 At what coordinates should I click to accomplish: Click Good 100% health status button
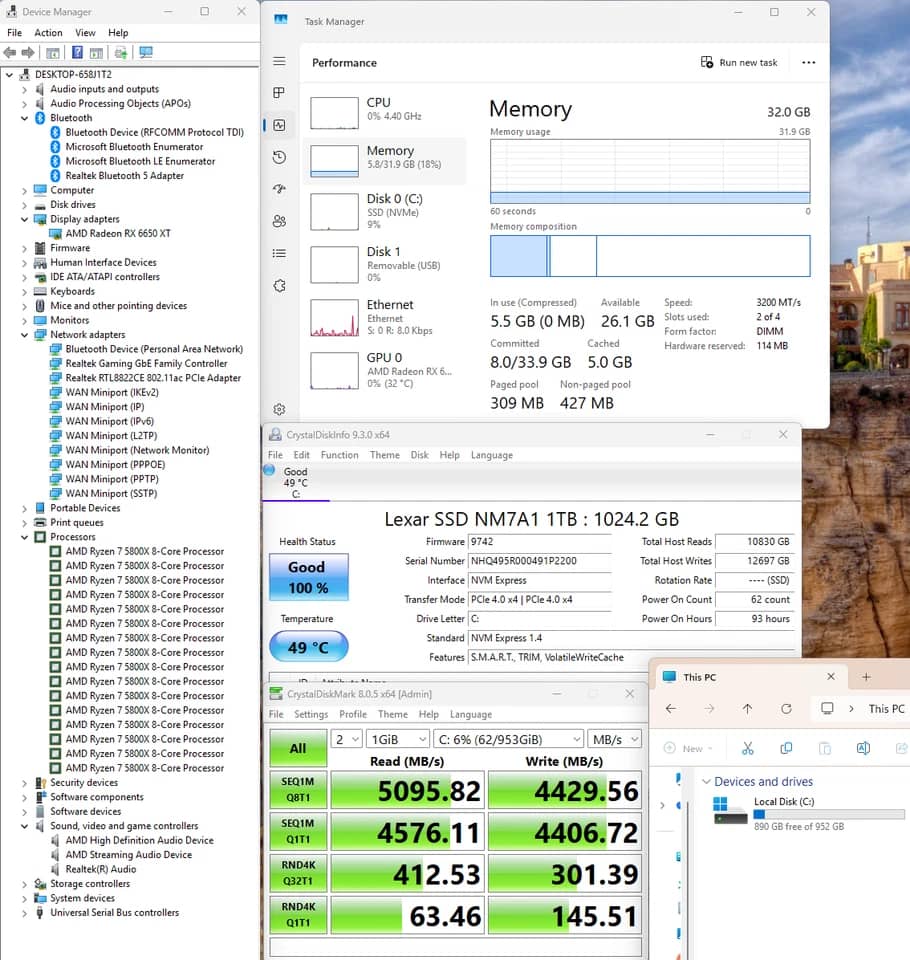point(309,577)
